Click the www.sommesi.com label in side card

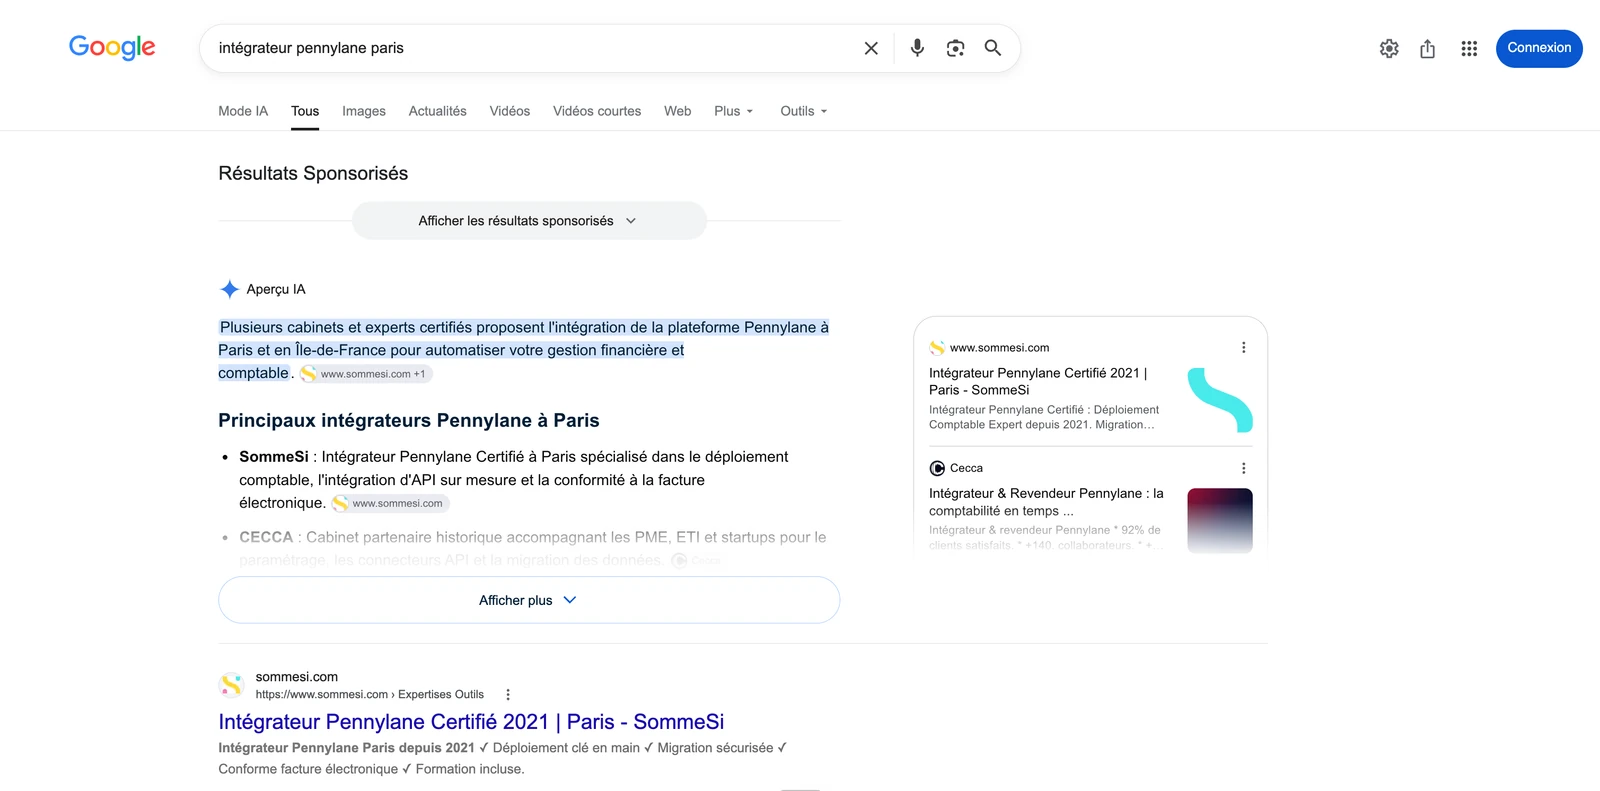tap(999, 348)
